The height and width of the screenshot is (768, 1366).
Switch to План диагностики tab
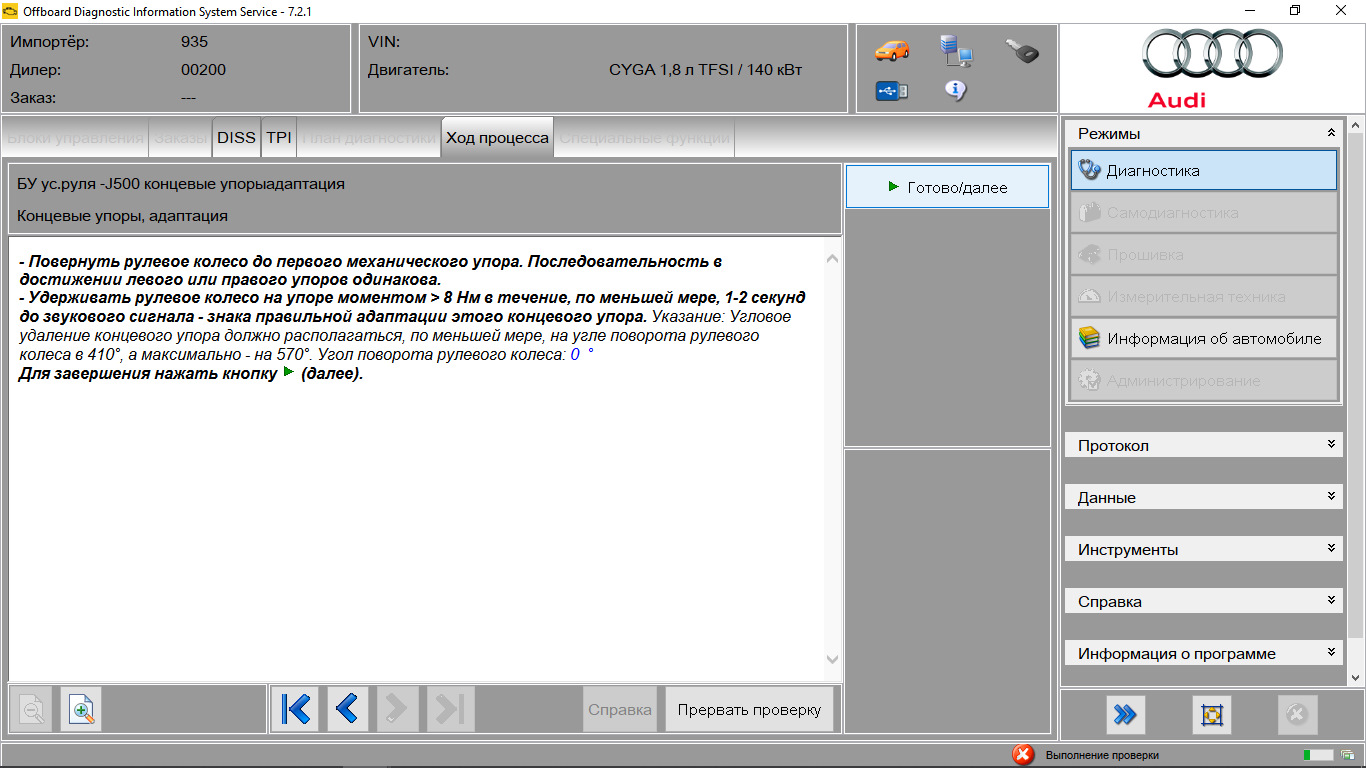click(x=368, y=138)
